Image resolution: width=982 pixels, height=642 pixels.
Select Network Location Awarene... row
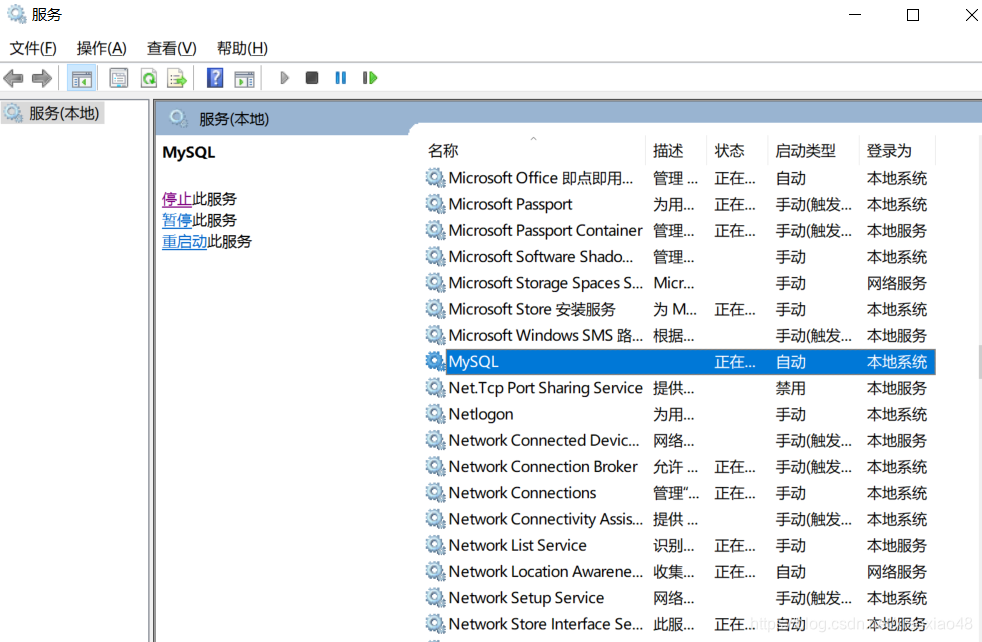pyautogui.click(x=680, y=571)
